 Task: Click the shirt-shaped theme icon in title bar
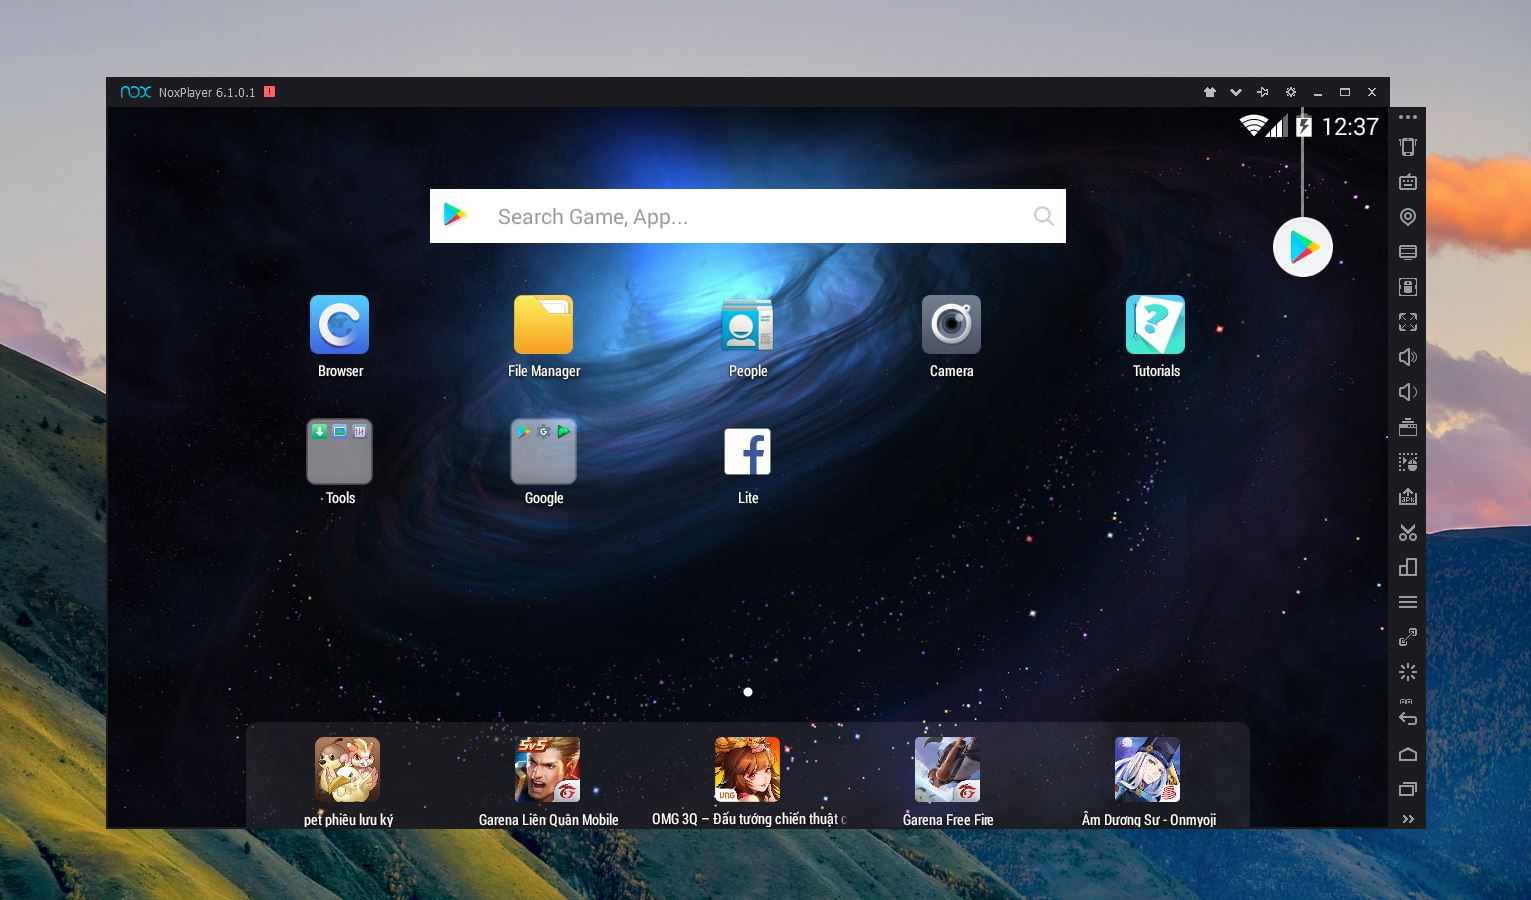[x=1209, y=92]
